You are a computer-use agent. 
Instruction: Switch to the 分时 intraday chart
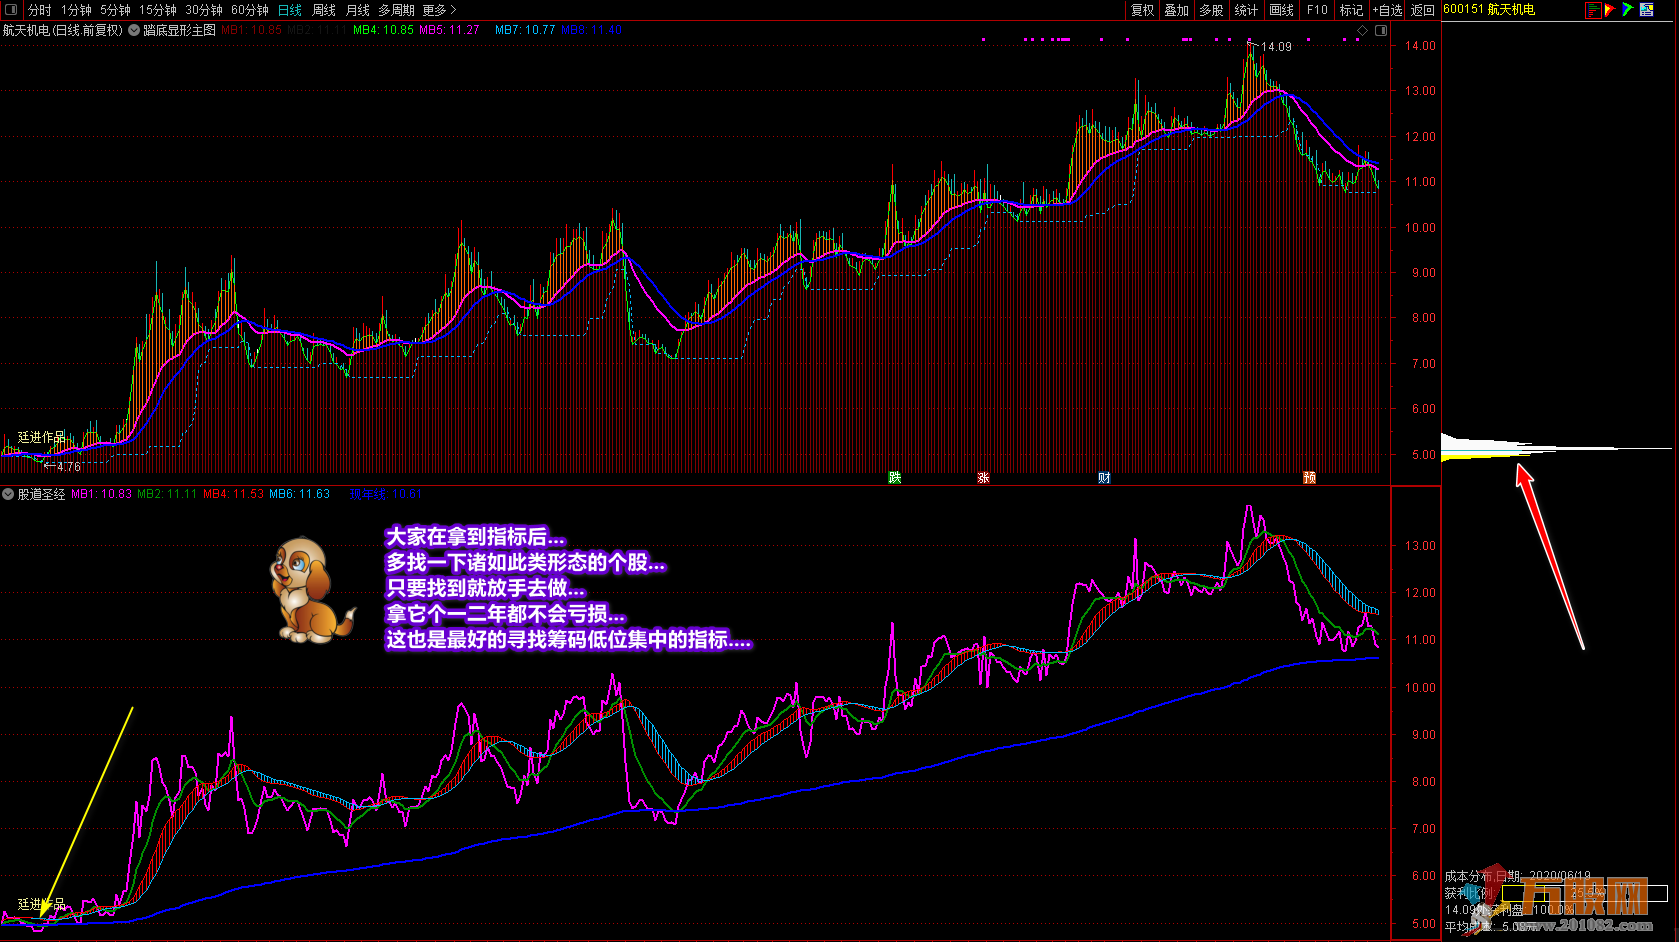click(40, 10)
